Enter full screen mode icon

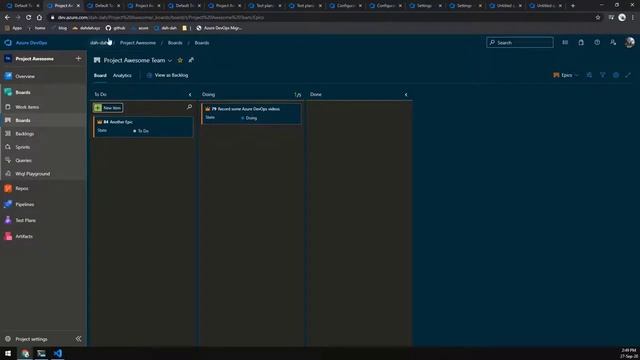(628, 75)
